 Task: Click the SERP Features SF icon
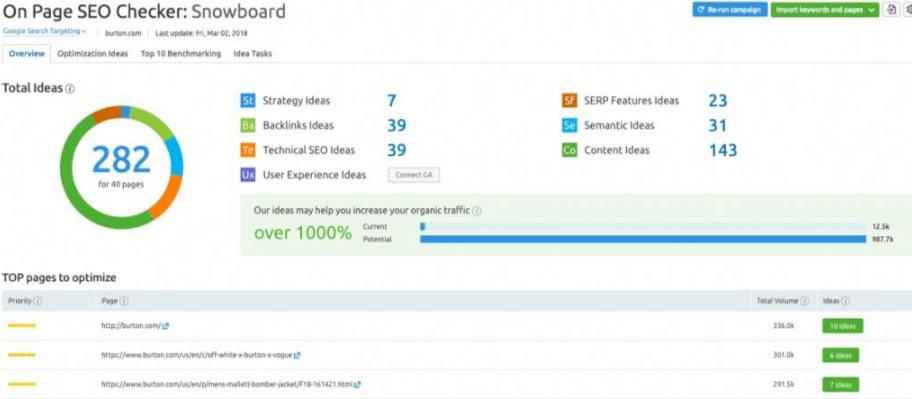click(569, 101)
